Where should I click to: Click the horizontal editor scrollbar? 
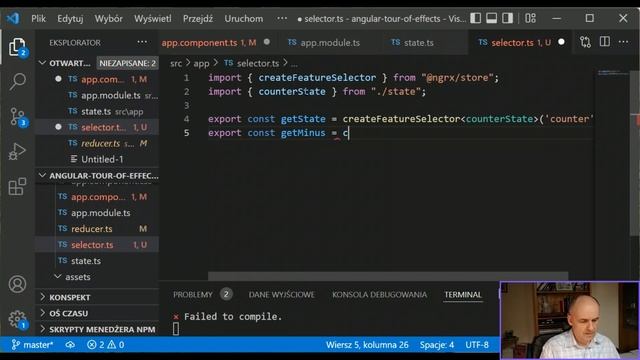[388, 276]
